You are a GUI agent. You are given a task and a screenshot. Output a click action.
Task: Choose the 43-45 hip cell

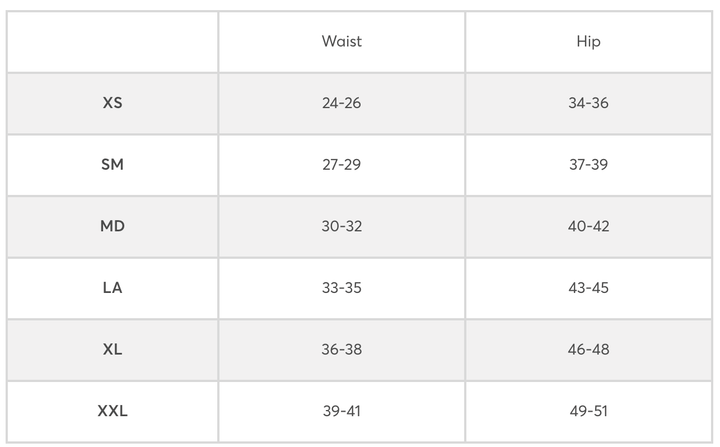pos(588,288)
